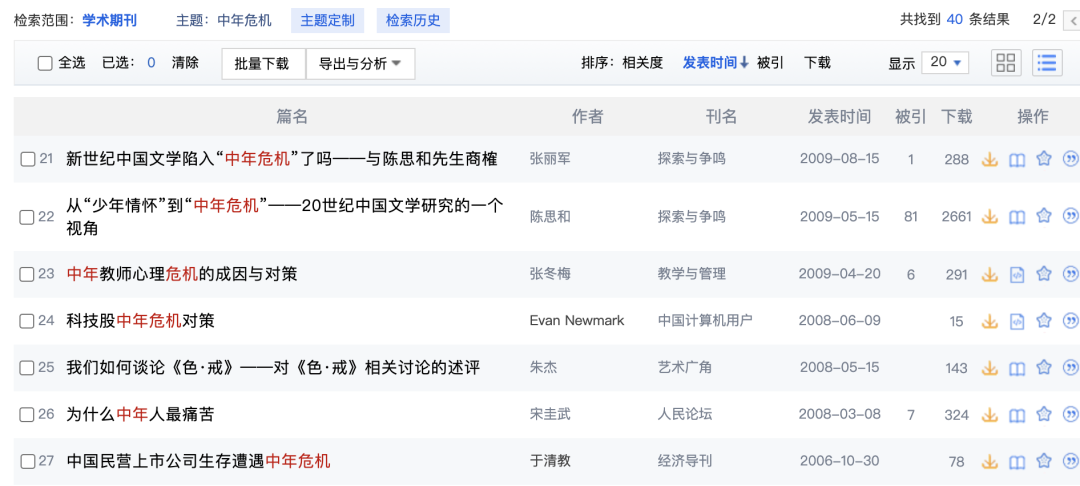Open HTML reading for 张冬梅 article
Image resolution: width=1080 pixels, height=486 pixels.
click(x=1017, y=275)
